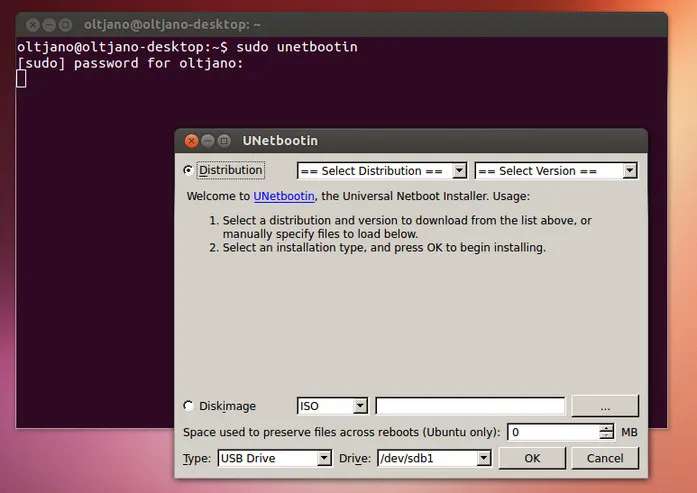
Task: Click the persistent space MB field
Action: [554, 432]
